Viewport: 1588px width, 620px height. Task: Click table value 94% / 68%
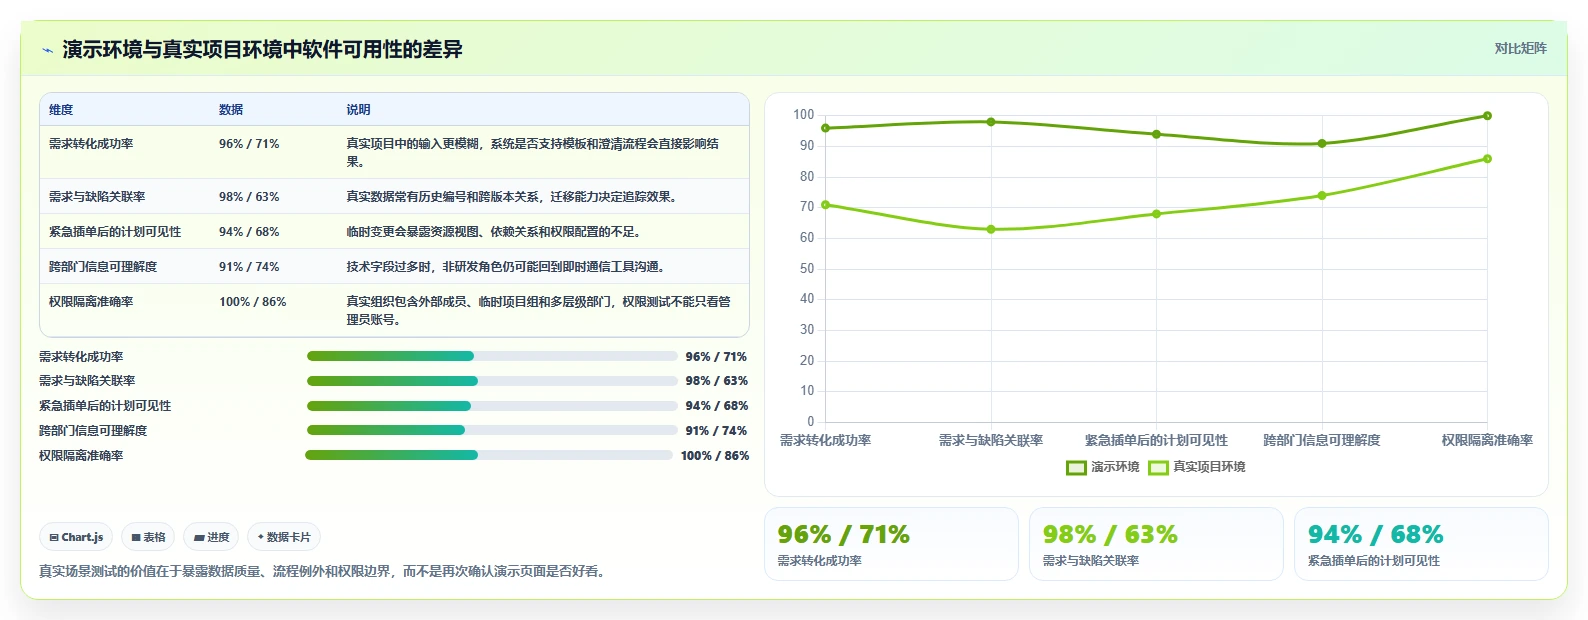tap(249, 232)
